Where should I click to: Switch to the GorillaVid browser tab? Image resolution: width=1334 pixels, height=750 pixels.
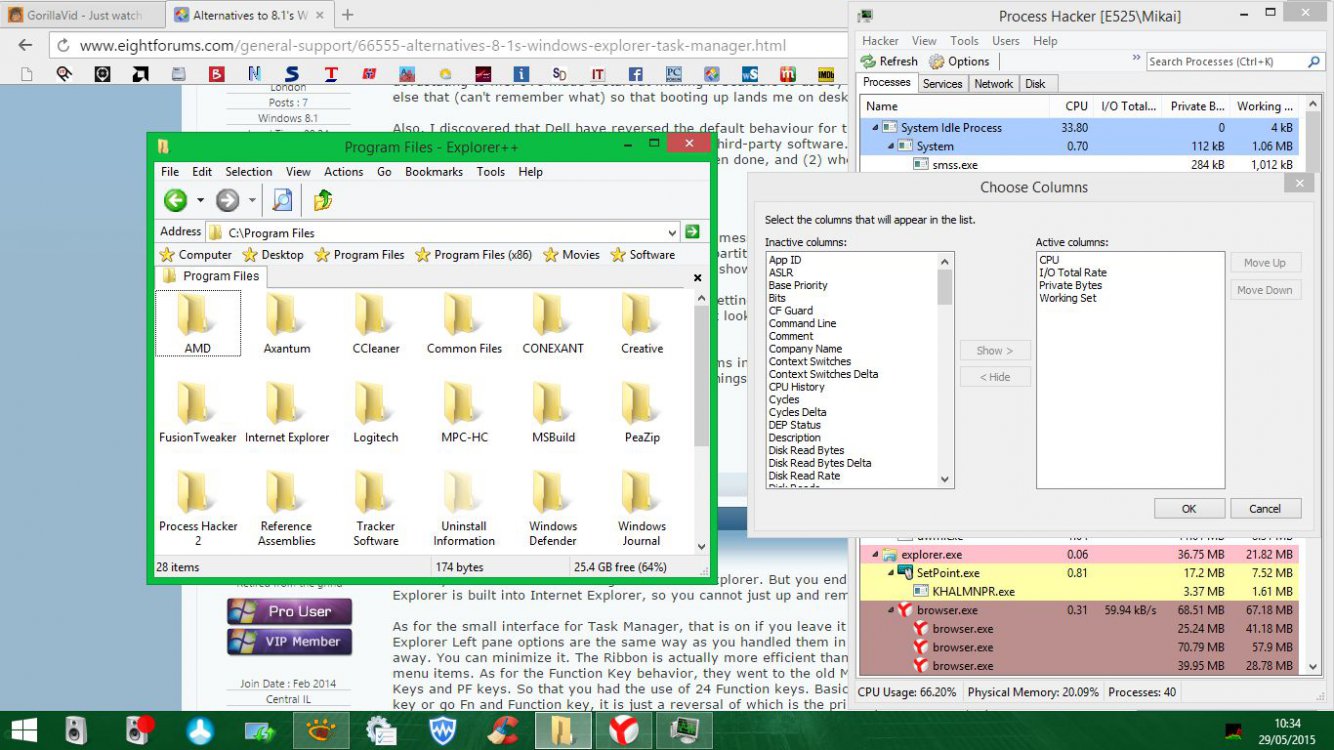81,15
